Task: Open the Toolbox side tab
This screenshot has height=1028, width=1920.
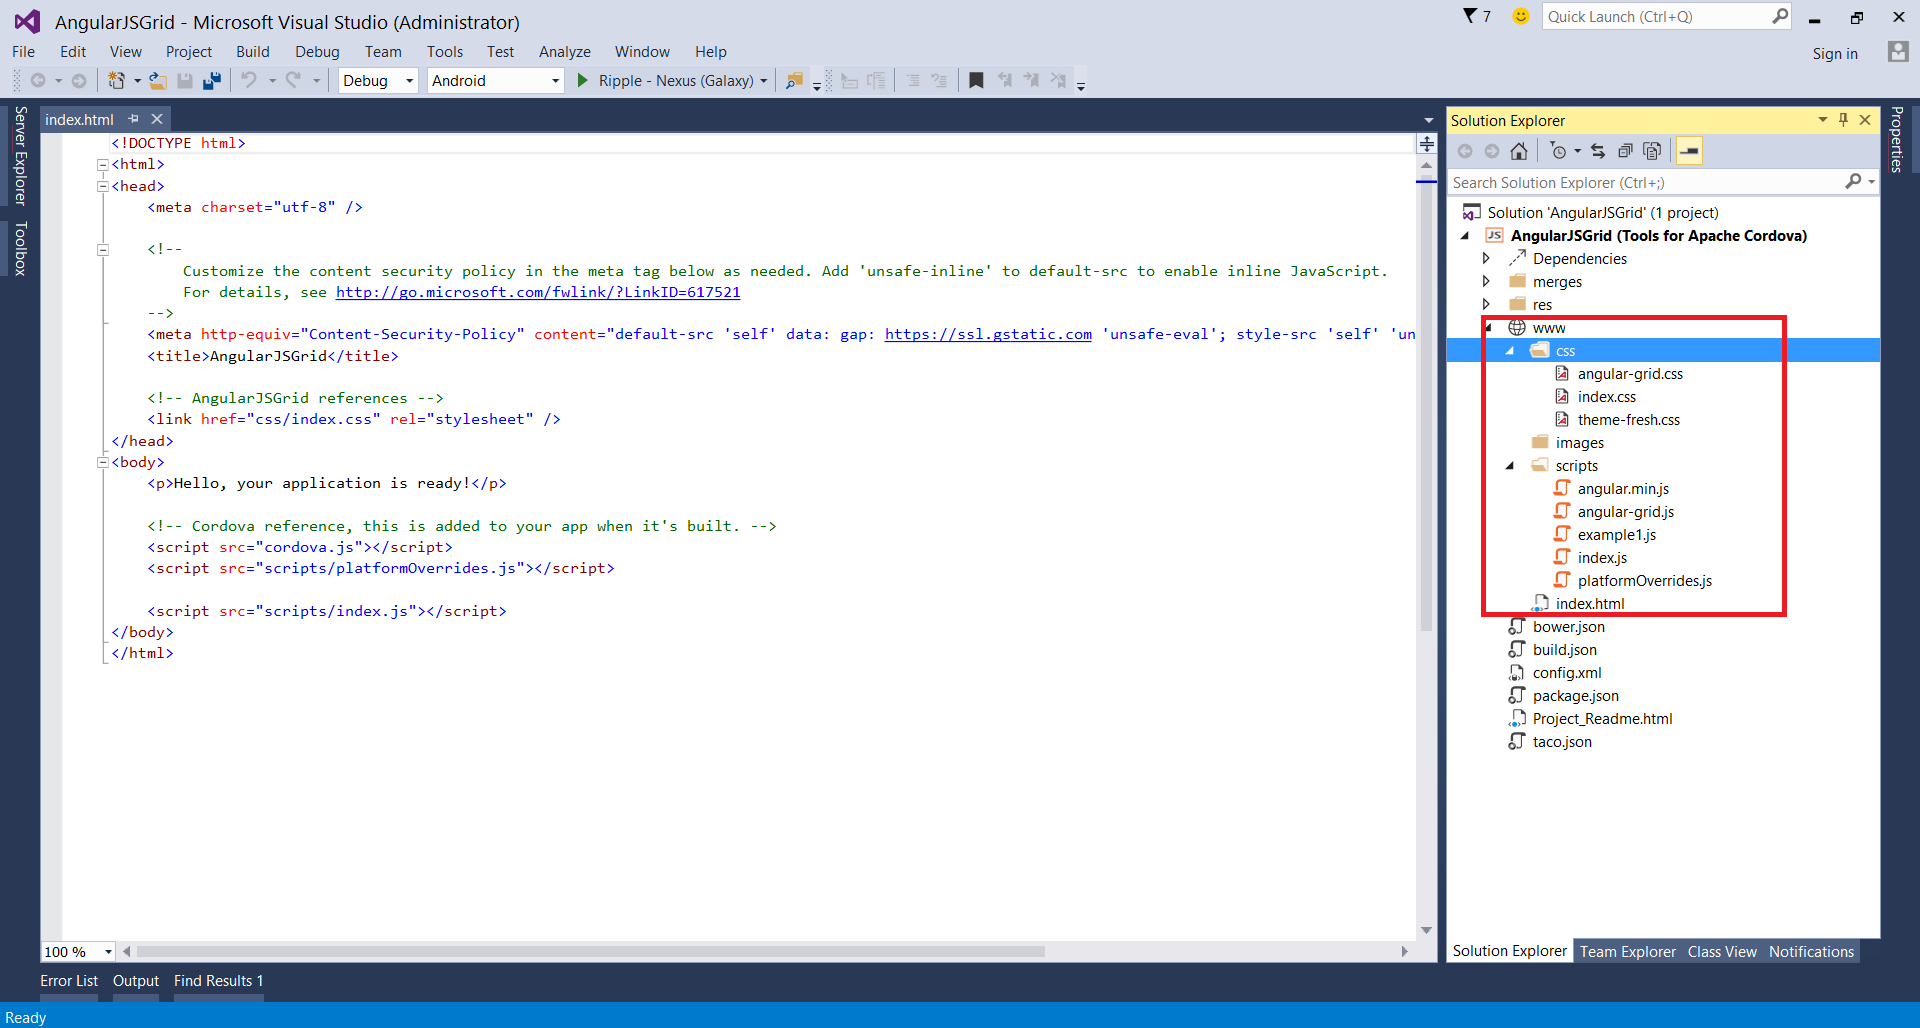Action: [20, 248]
